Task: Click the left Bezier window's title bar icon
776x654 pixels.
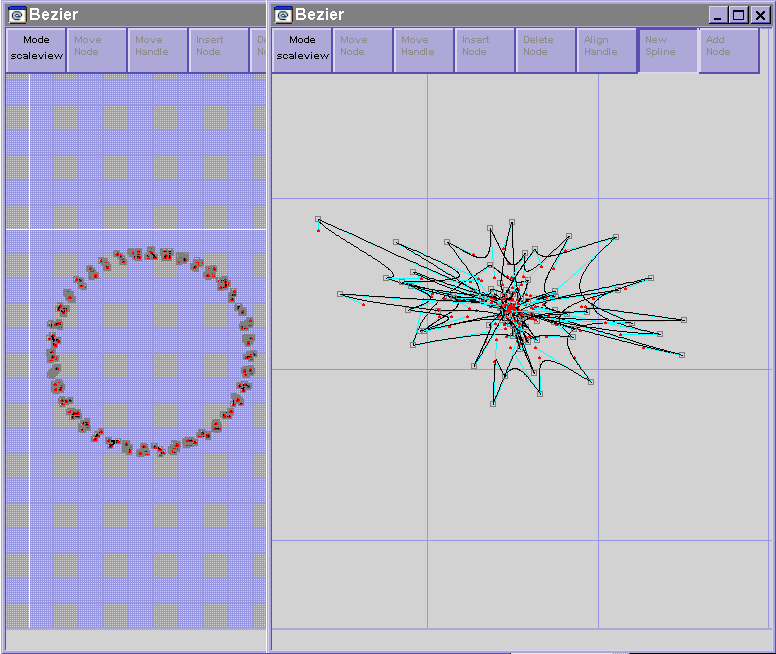Action: point(17,15)
